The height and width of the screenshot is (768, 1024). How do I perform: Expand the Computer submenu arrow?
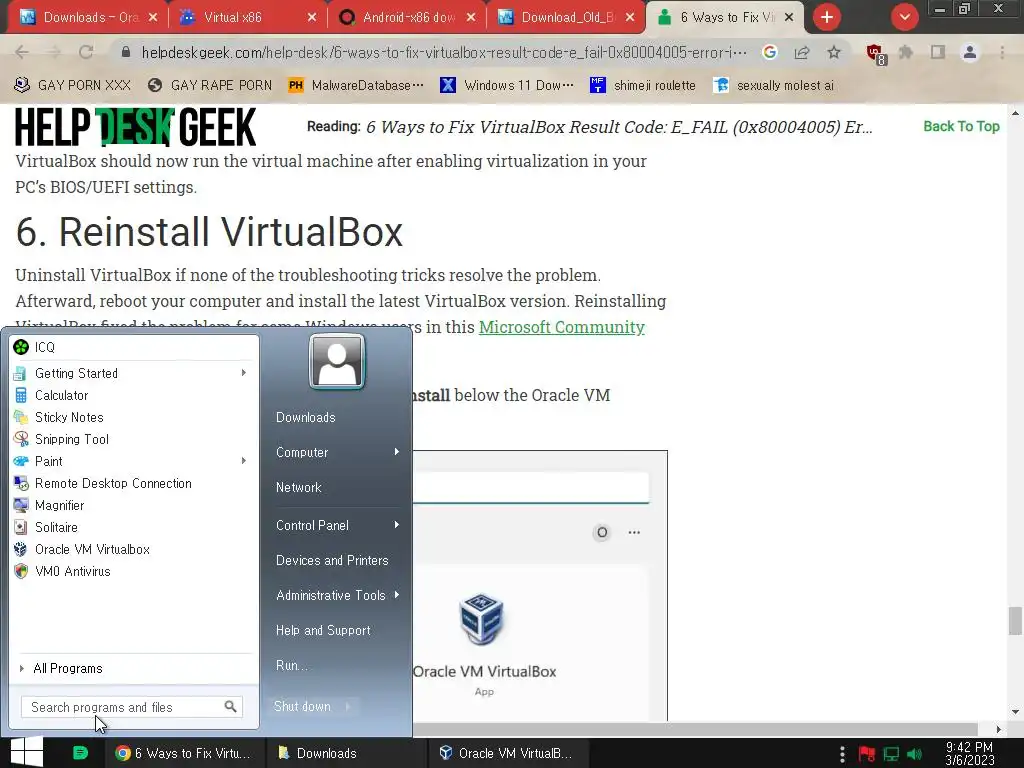click(396, 452)
